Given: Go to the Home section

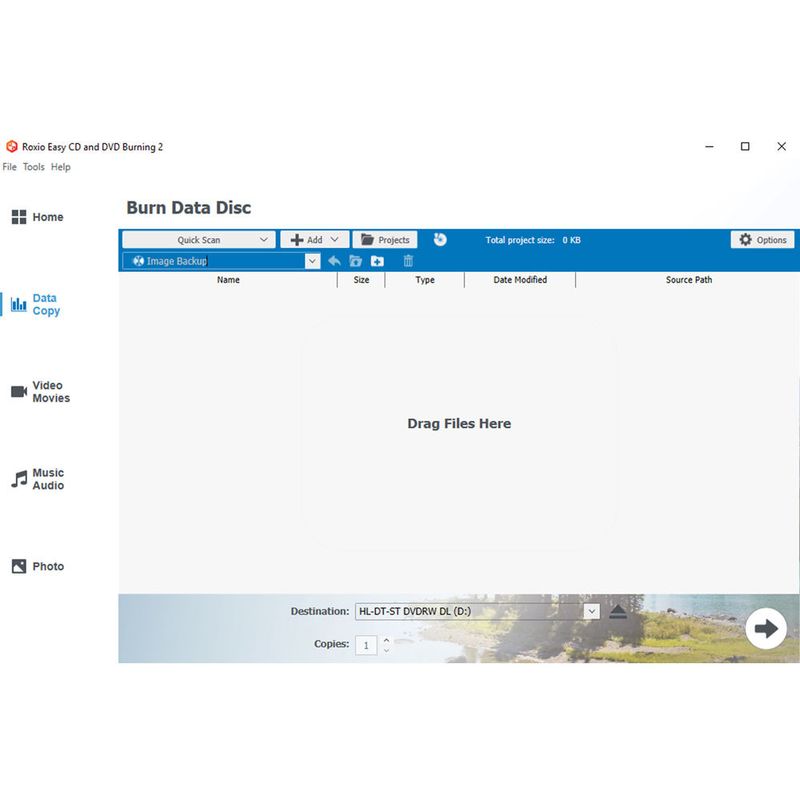Looking at the screenshot, I should pos(38,217).
